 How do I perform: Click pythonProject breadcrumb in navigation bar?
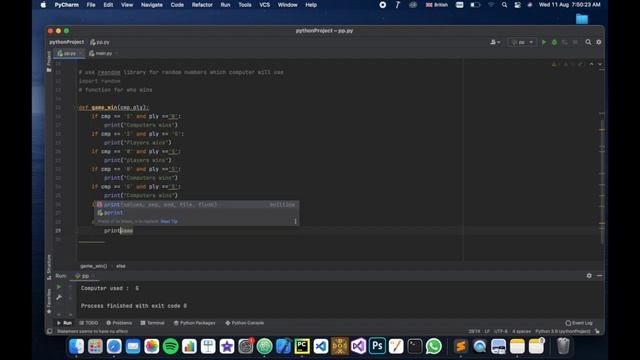67,42
